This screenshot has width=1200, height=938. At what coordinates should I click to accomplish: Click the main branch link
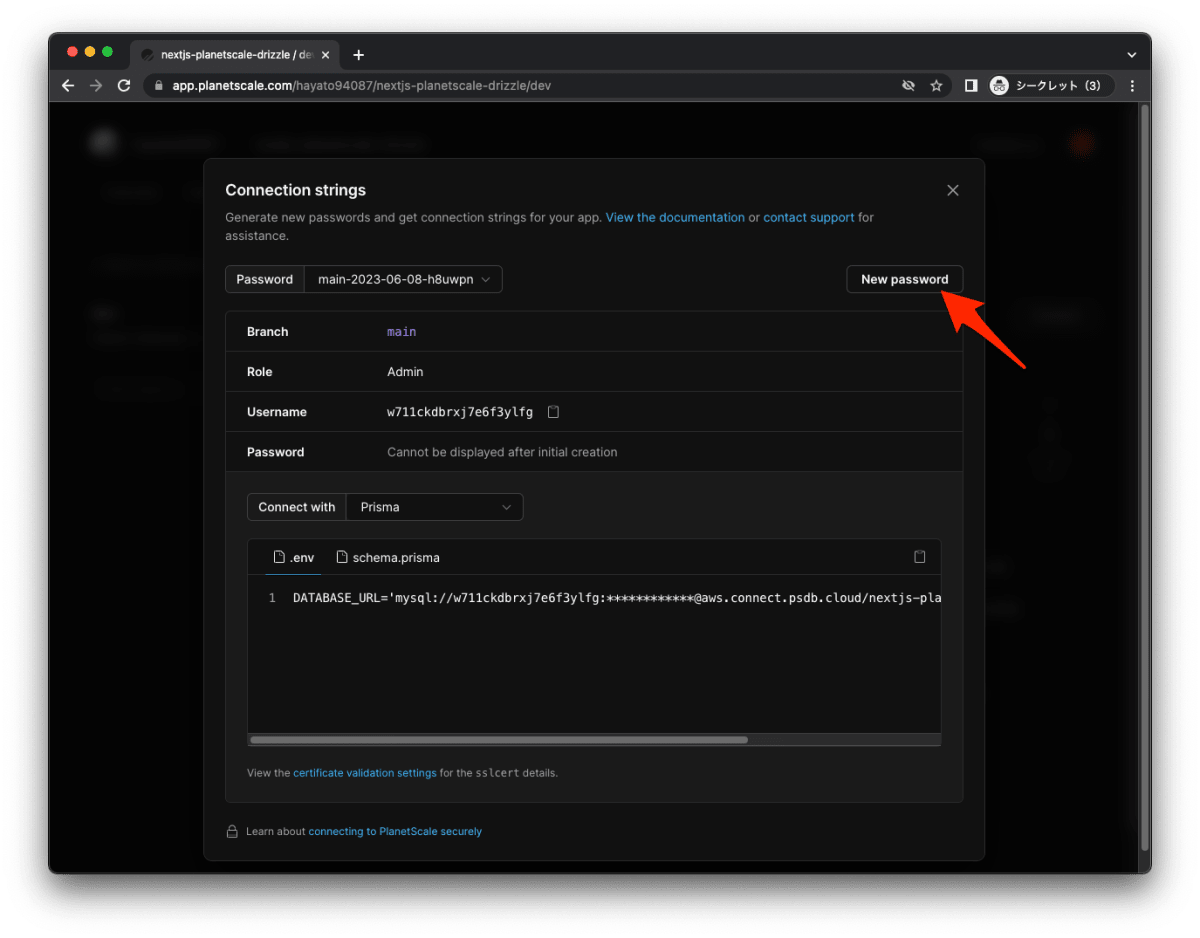(x=401, y=332)
